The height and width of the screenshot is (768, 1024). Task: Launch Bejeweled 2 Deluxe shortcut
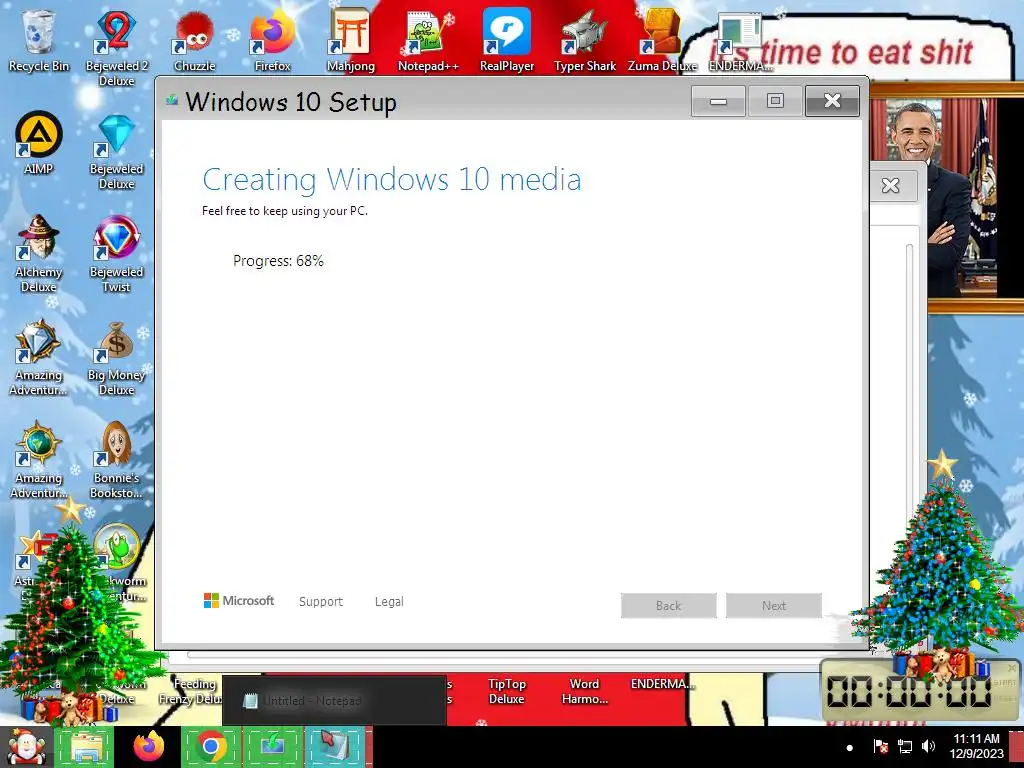tap(116, 48)
